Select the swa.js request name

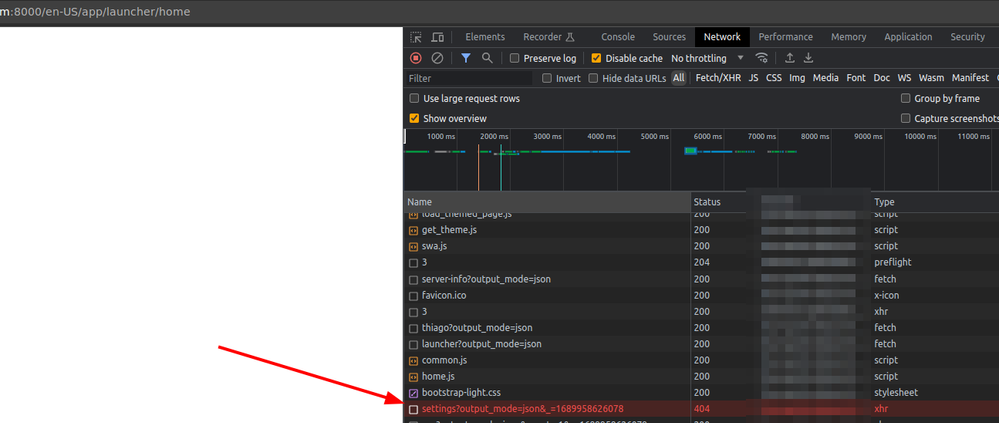pos(436,246)
